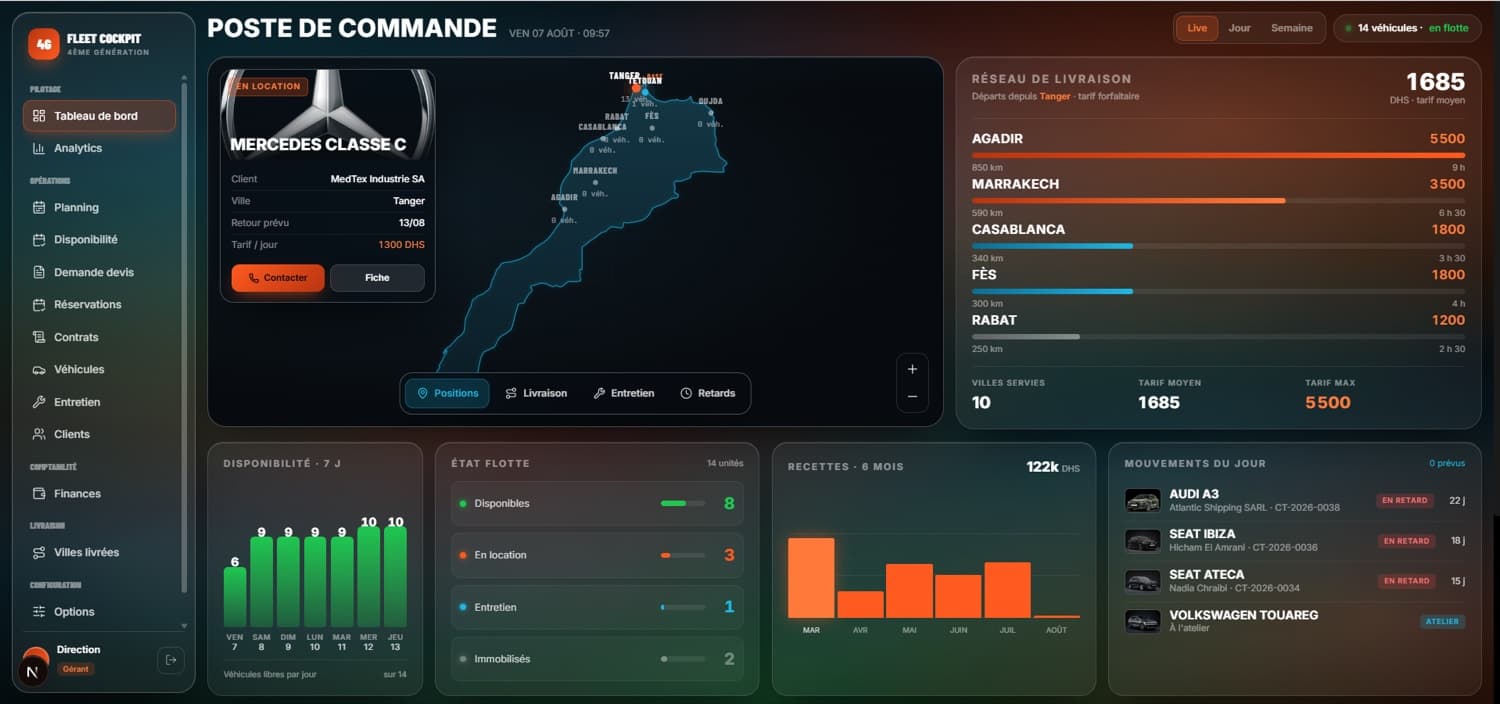Click the MedTex Industrie SA client name
The width and height of the screenshot is (1500, 704).
click(377, 179)
